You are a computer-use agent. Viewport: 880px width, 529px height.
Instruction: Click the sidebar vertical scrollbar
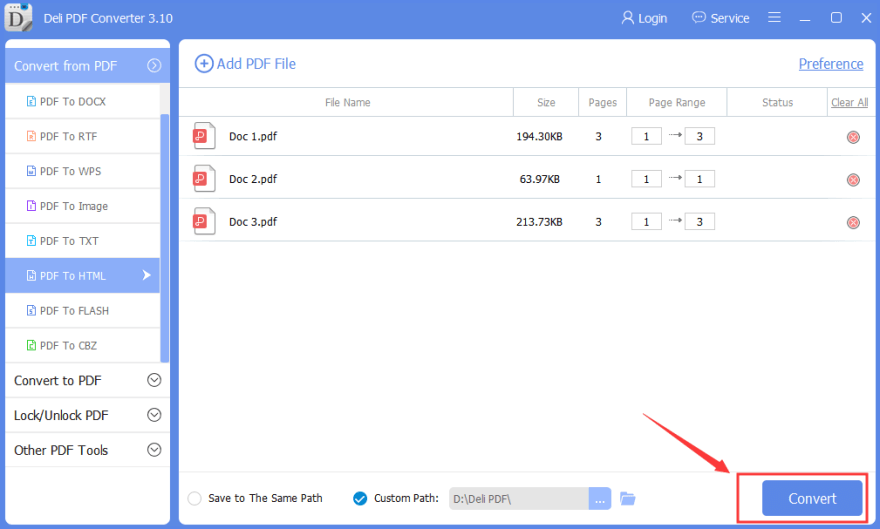click(164, 238)
